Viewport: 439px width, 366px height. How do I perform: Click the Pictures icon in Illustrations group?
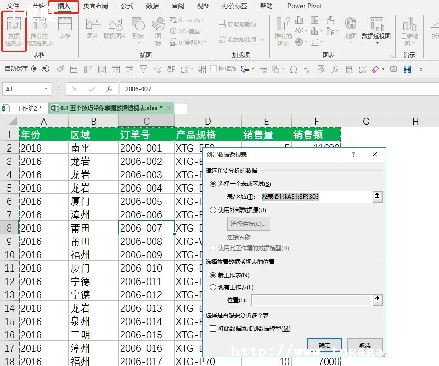tap(92, 28)
